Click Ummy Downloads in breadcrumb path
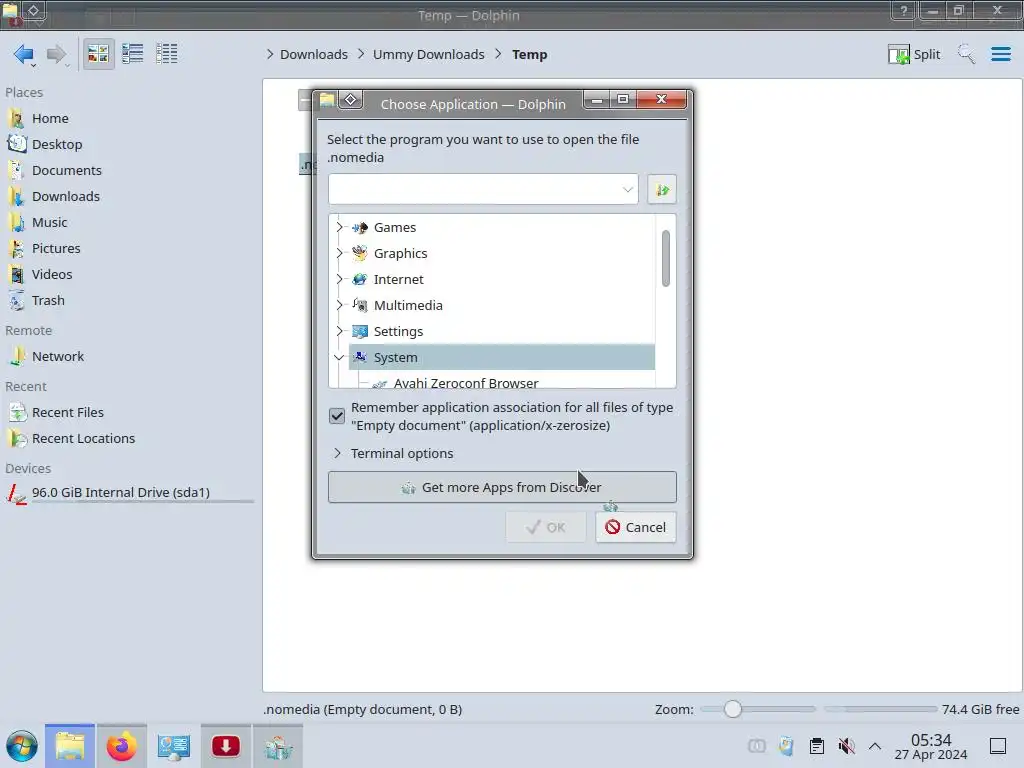This screenshot has width=1024, height=768. (x=428, y=54)
